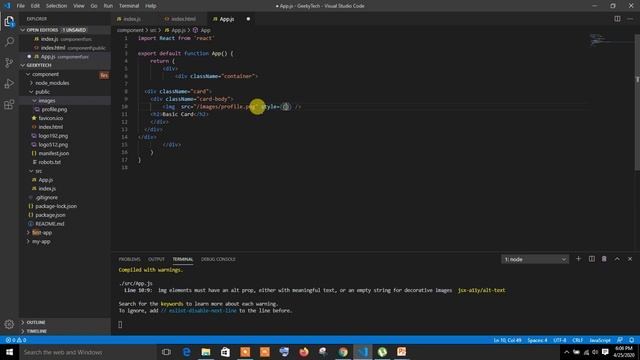Go to line via Ln 10, Col status item

[x=507, y=340]
